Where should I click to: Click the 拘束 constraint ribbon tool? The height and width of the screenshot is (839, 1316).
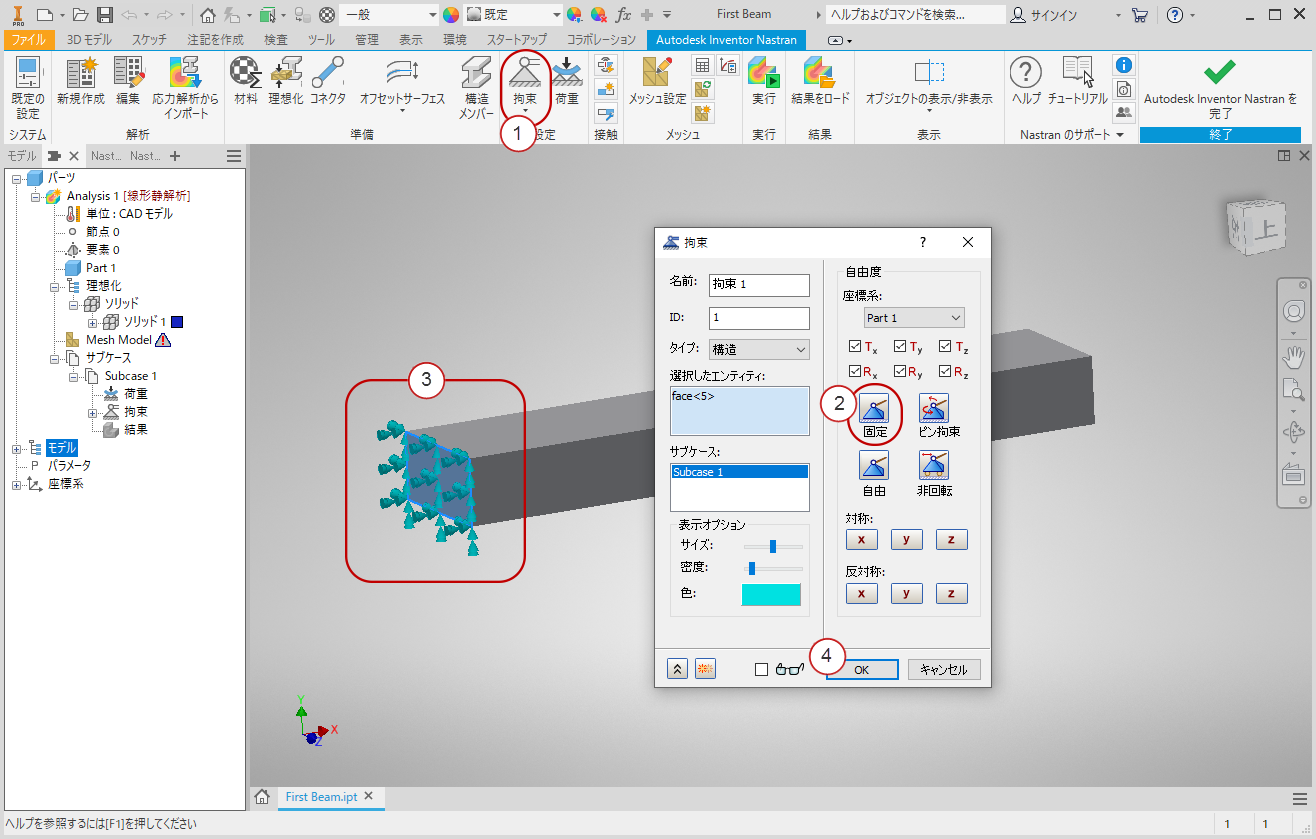[525, 84]
